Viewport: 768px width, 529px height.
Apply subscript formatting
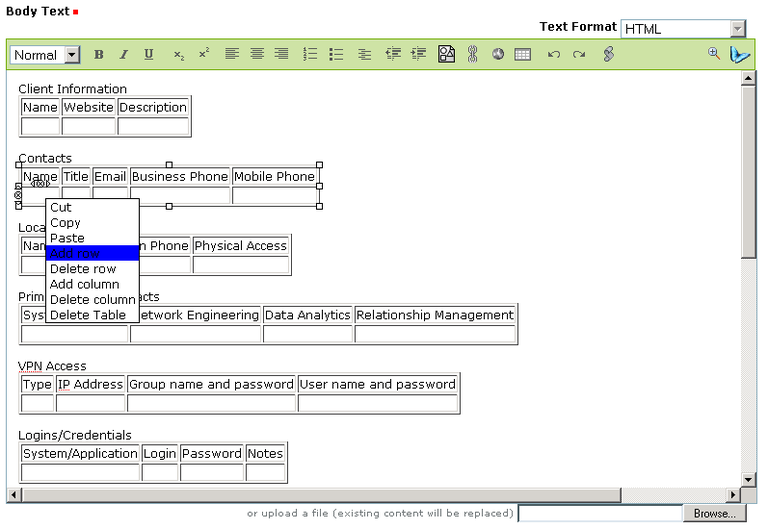[178, 55]
